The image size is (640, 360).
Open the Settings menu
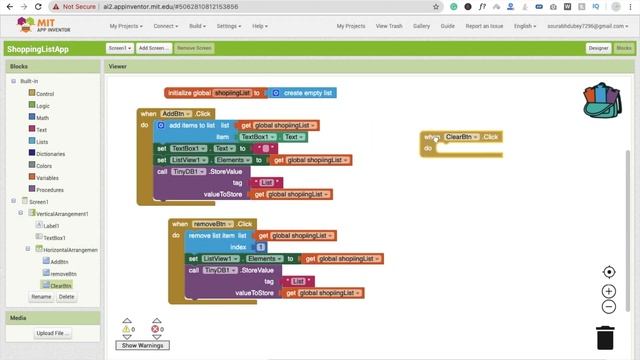(229, 26)
